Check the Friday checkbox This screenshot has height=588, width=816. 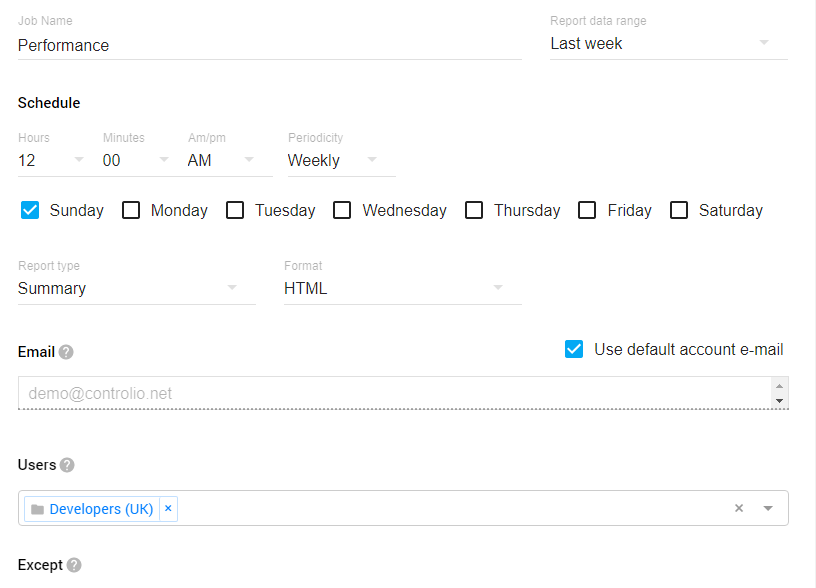[x=587, y=210]
